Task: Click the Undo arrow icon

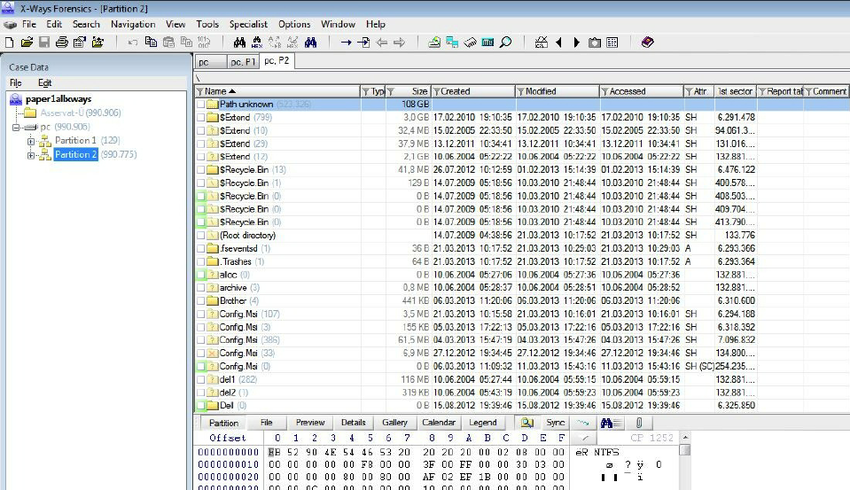Action: [133, 42]
